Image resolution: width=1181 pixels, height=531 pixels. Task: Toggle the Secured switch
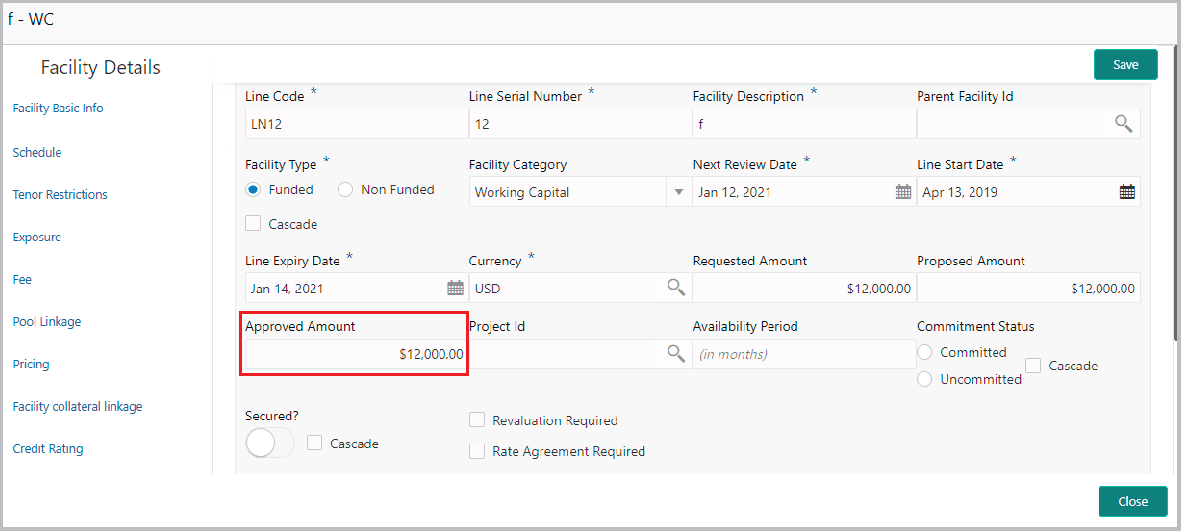tap(269, 443)
